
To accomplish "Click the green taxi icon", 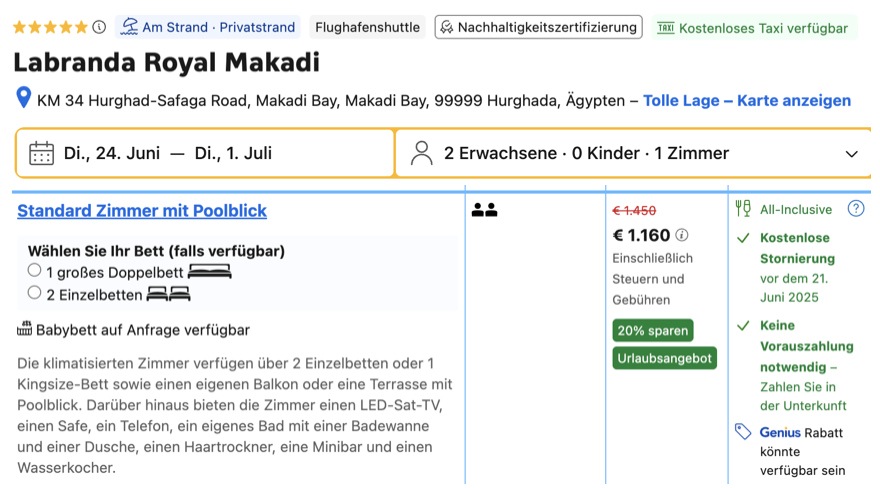I will coord(666,27).
